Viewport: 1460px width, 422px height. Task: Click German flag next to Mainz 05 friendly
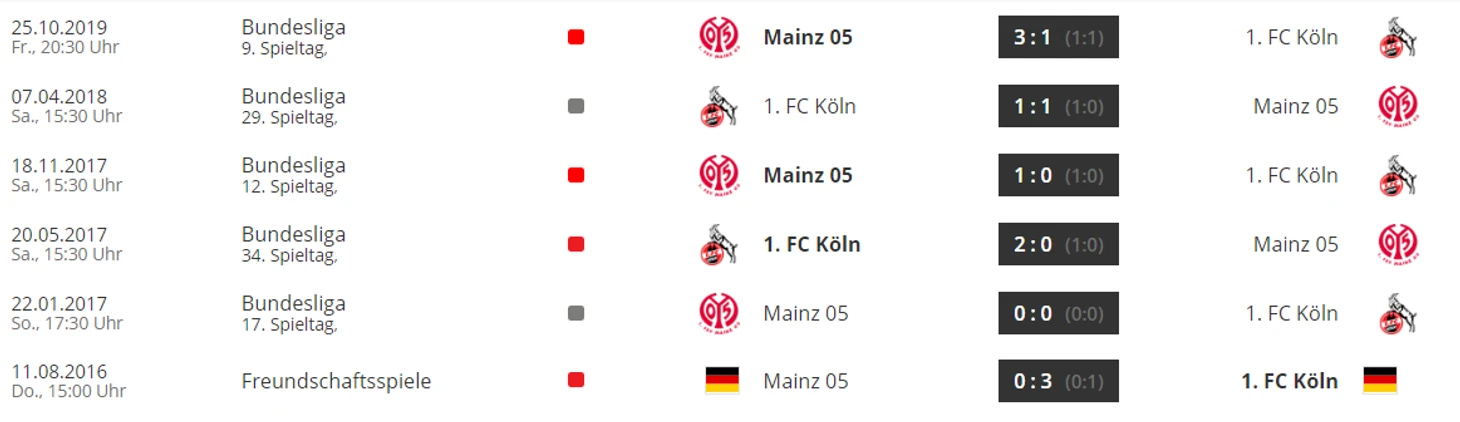coord(722,381)
